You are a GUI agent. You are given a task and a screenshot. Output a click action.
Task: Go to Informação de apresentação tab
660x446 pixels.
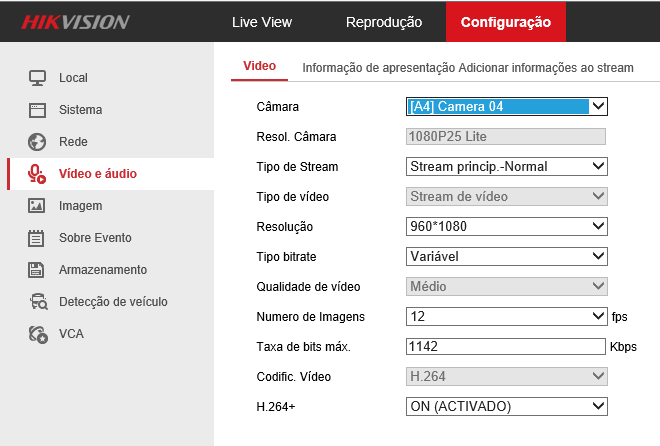coord(378,68)
